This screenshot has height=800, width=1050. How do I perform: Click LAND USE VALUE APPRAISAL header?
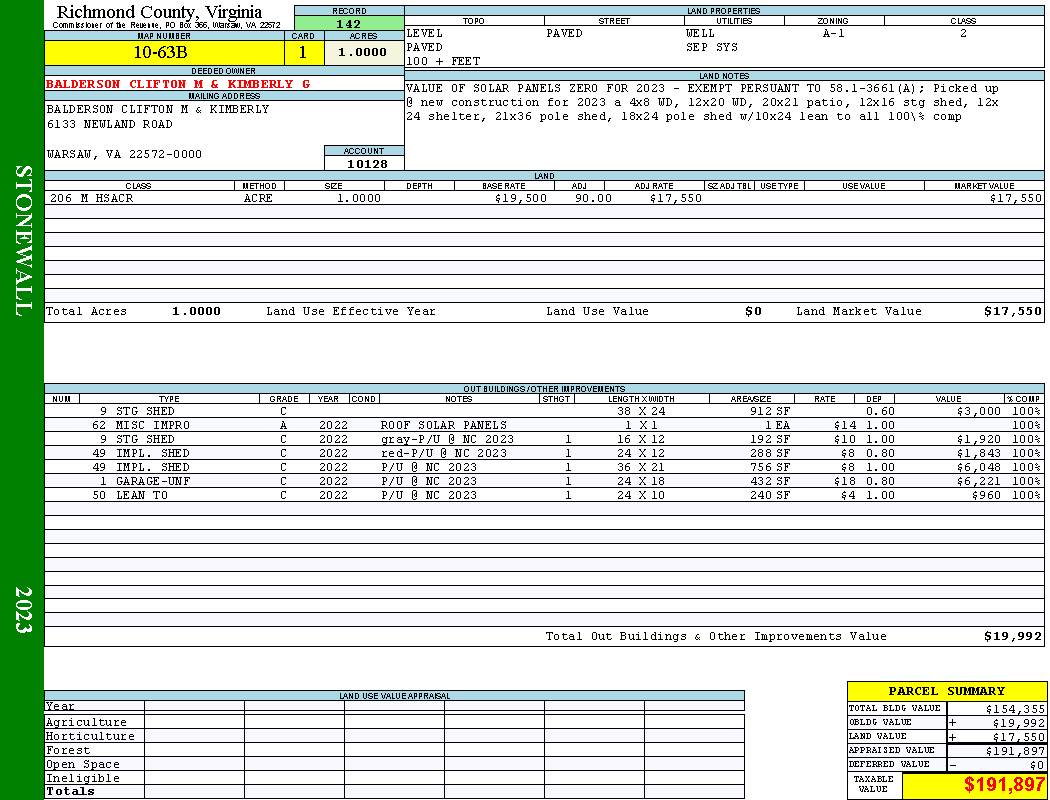(x=394, y=696)
